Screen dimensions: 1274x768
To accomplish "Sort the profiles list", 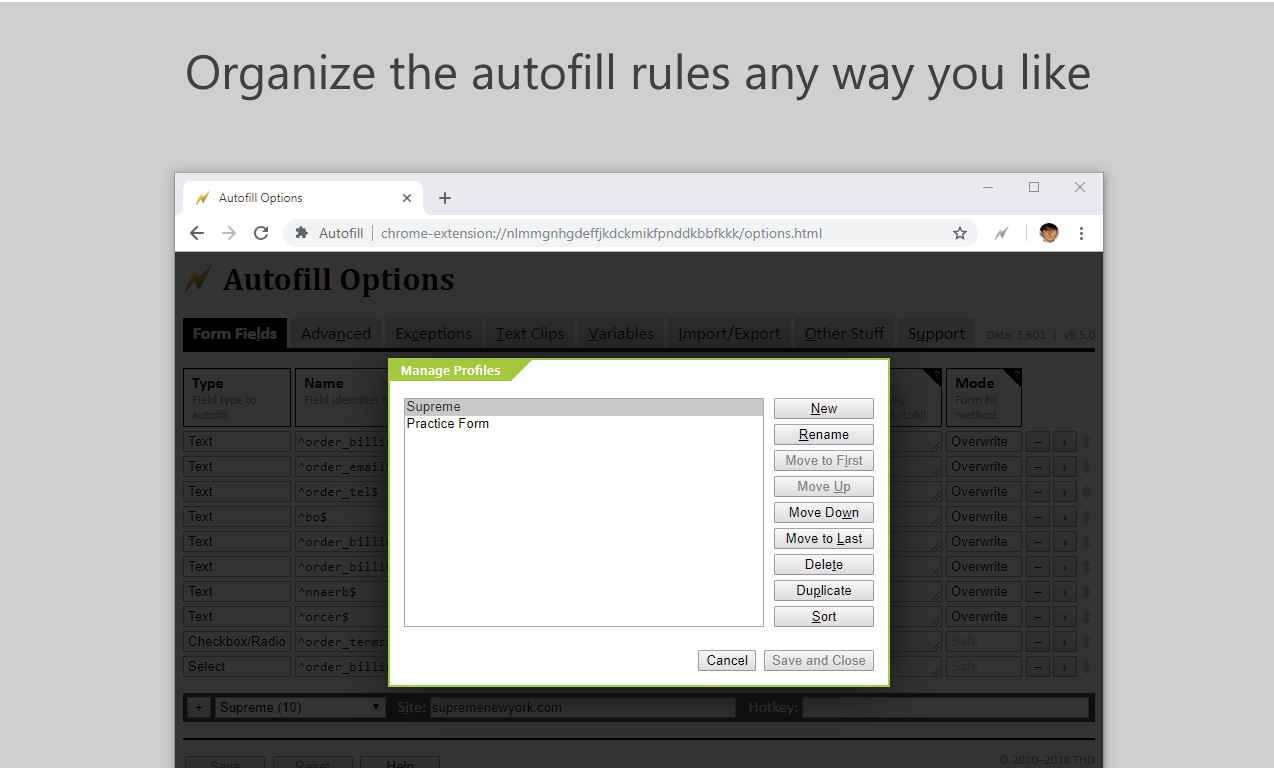I will click(x=824, y=616).
